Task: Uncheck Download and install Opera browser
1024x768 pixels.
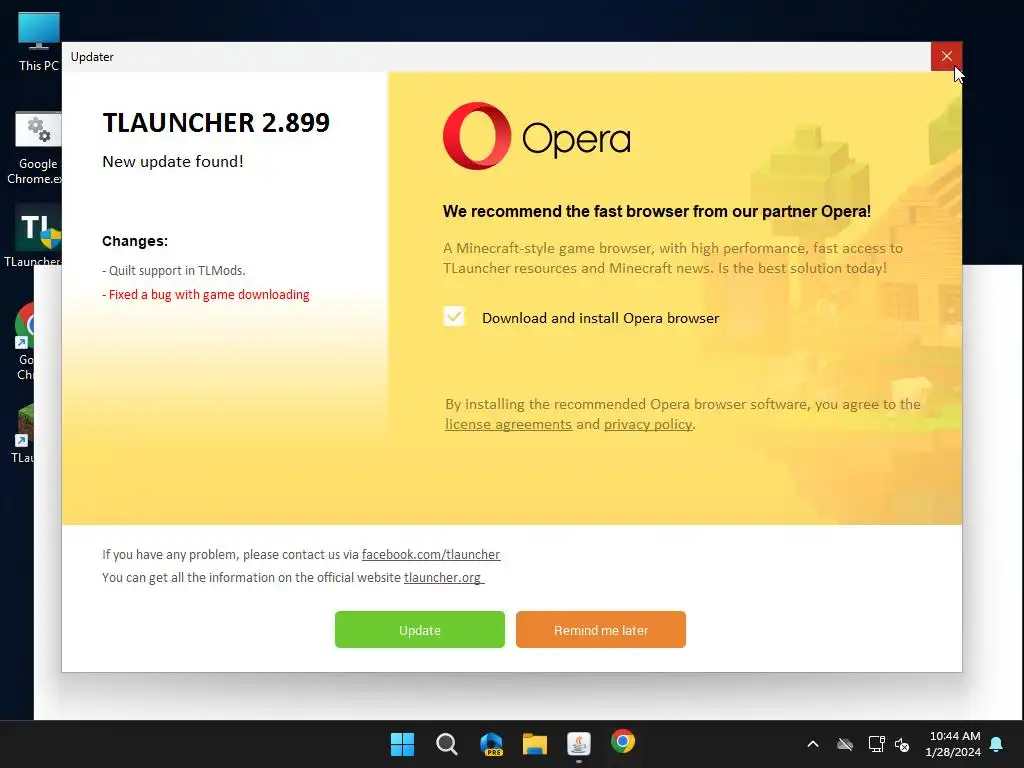Action: point(454,317)
